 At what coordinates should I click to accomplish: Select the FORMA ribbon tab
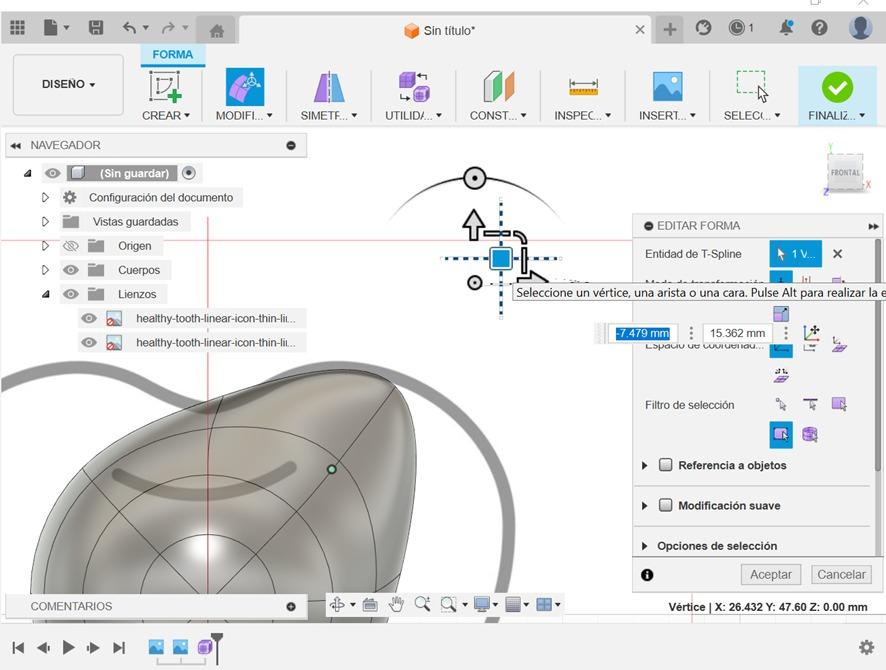point(173,55)
